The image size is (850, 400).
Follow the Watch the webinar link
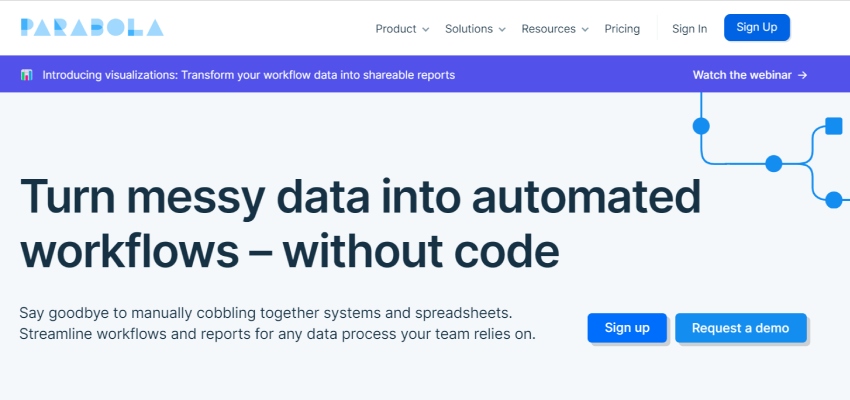coord(742,75)
